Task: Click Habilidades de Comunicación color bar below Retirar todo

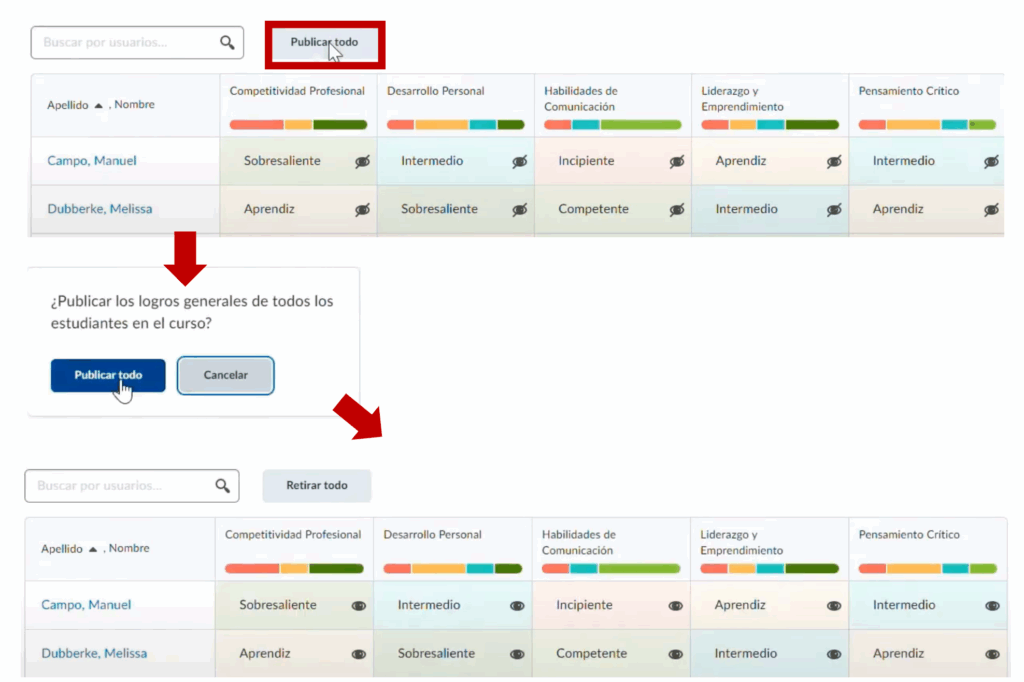Action: tap(610, 569)
